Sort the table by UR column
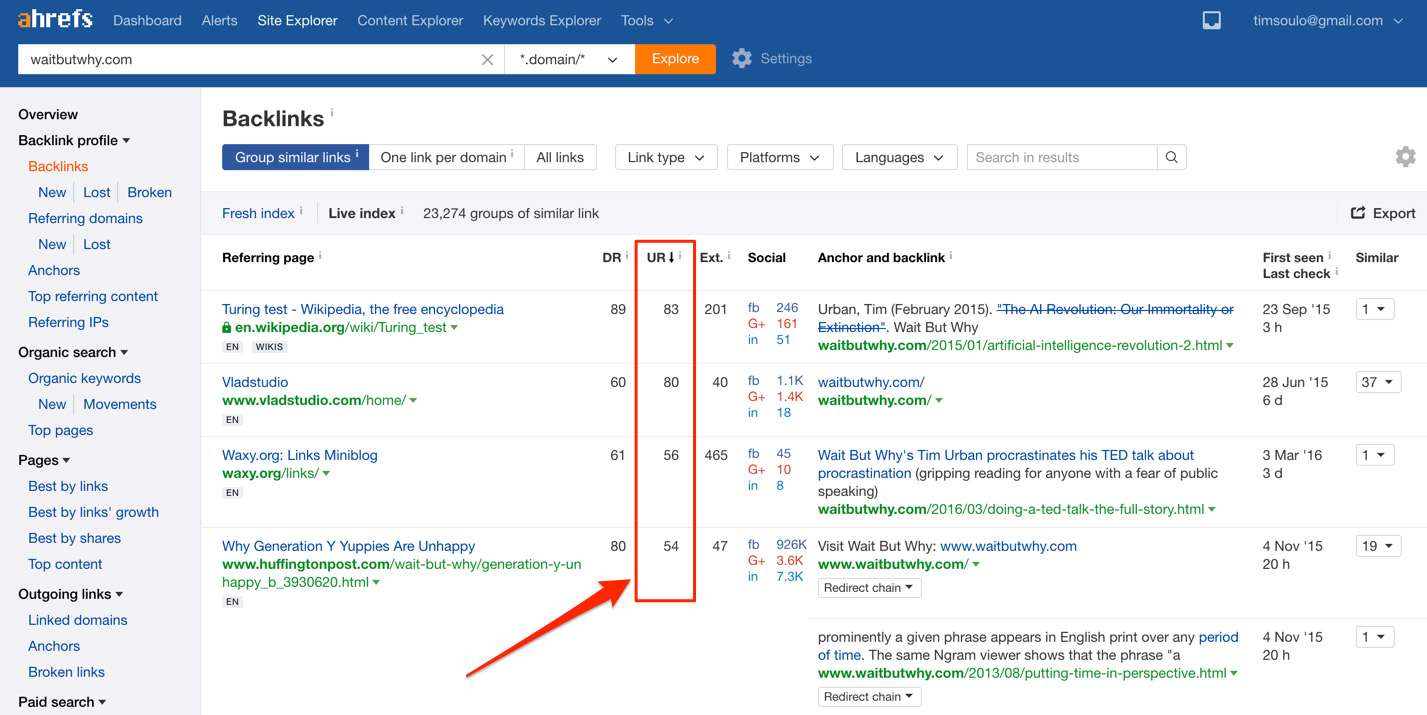 pos(661,257)
